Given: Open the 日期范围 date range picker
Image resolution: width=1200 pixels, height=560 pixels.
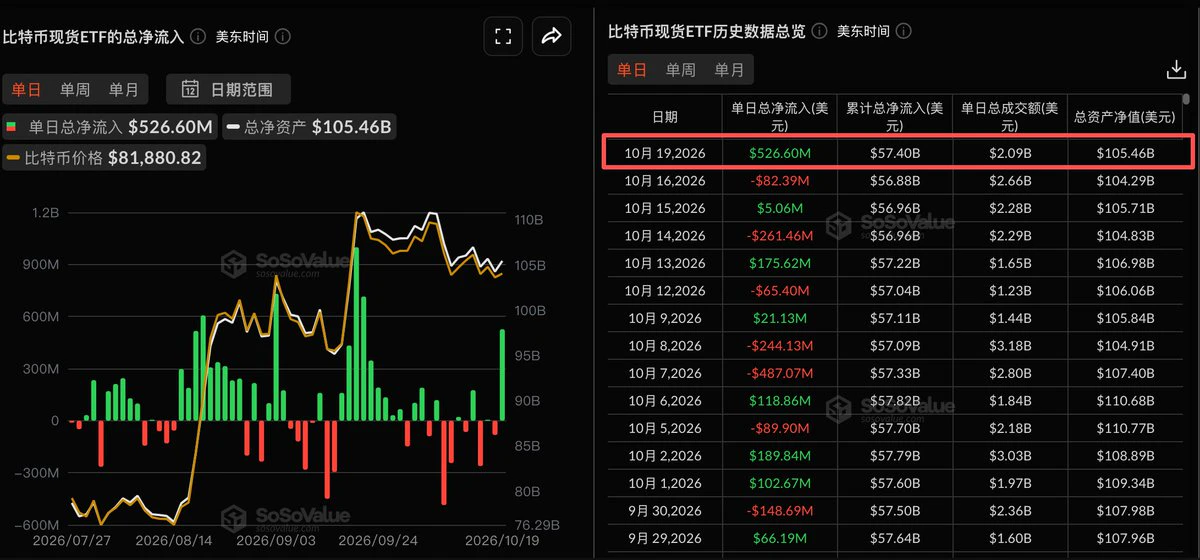Looking at the screenshot, I should click(x=228, y=89).
